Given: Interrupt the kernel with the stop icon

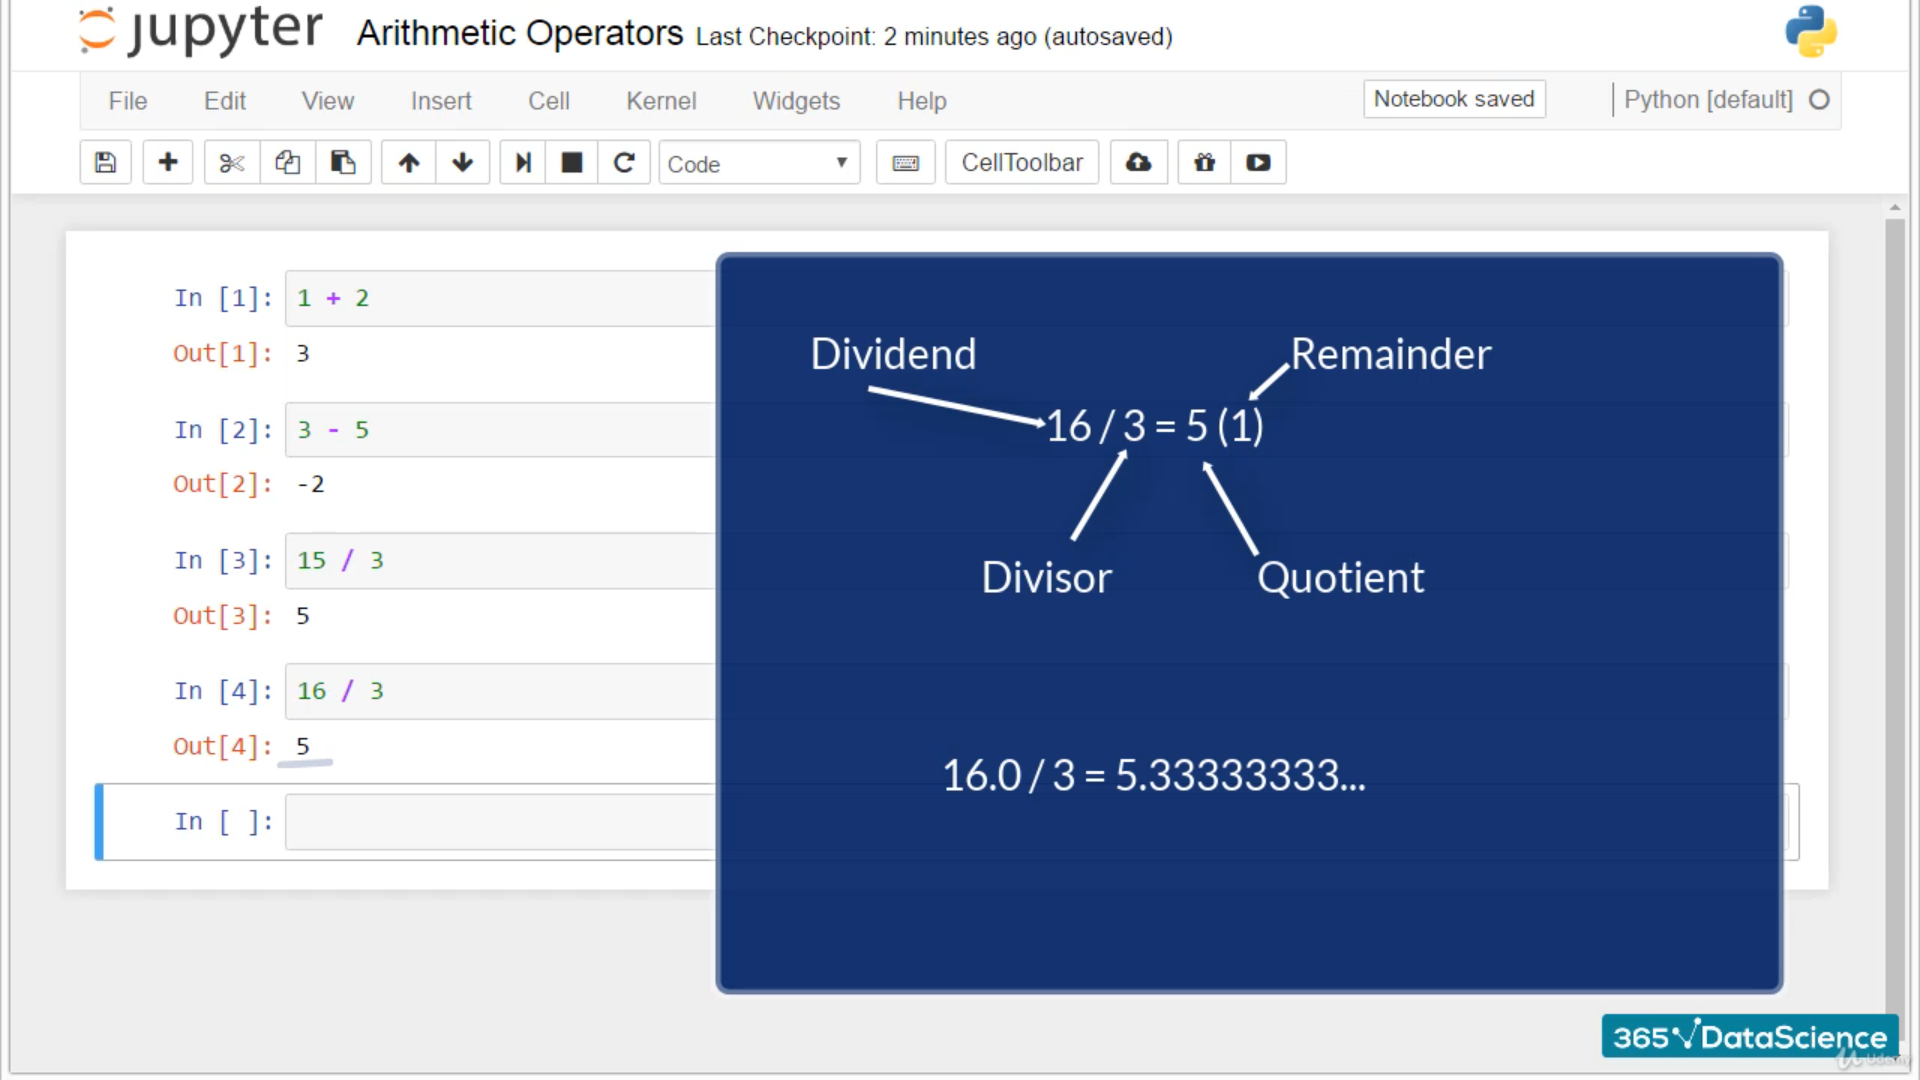Looking at the screenshot, I should 572,163.
